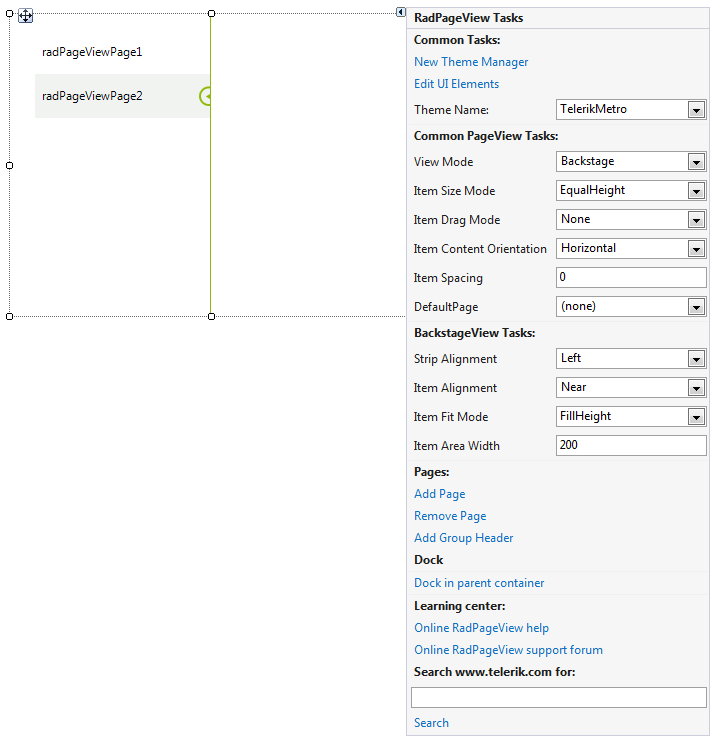728x748 pixels.
Task: Open the Strip Alignment dropdown
Action: (x=696, y=359)
